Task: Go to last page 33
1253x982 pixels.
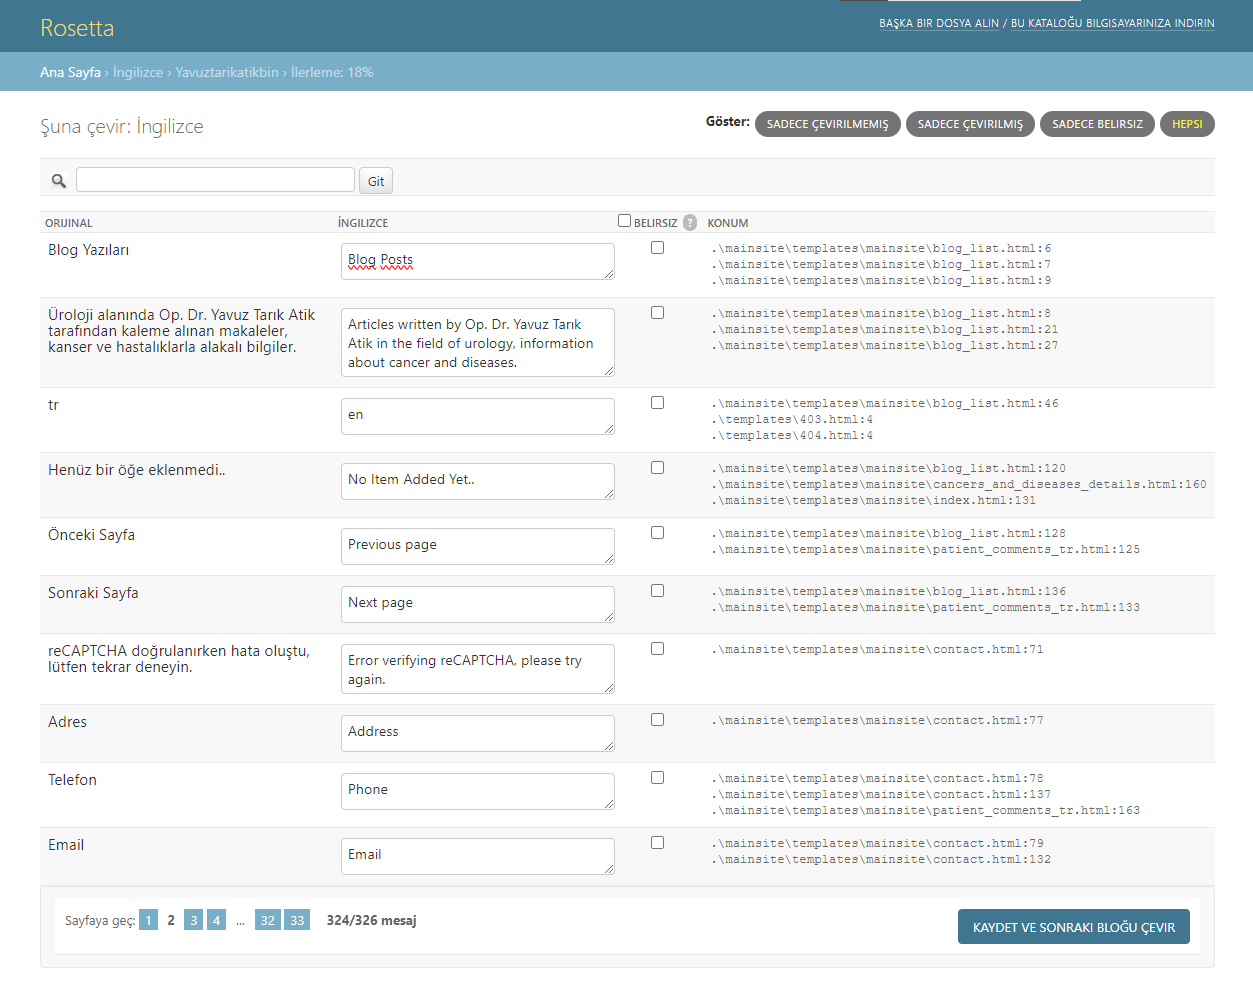Action: pos(297,920)
